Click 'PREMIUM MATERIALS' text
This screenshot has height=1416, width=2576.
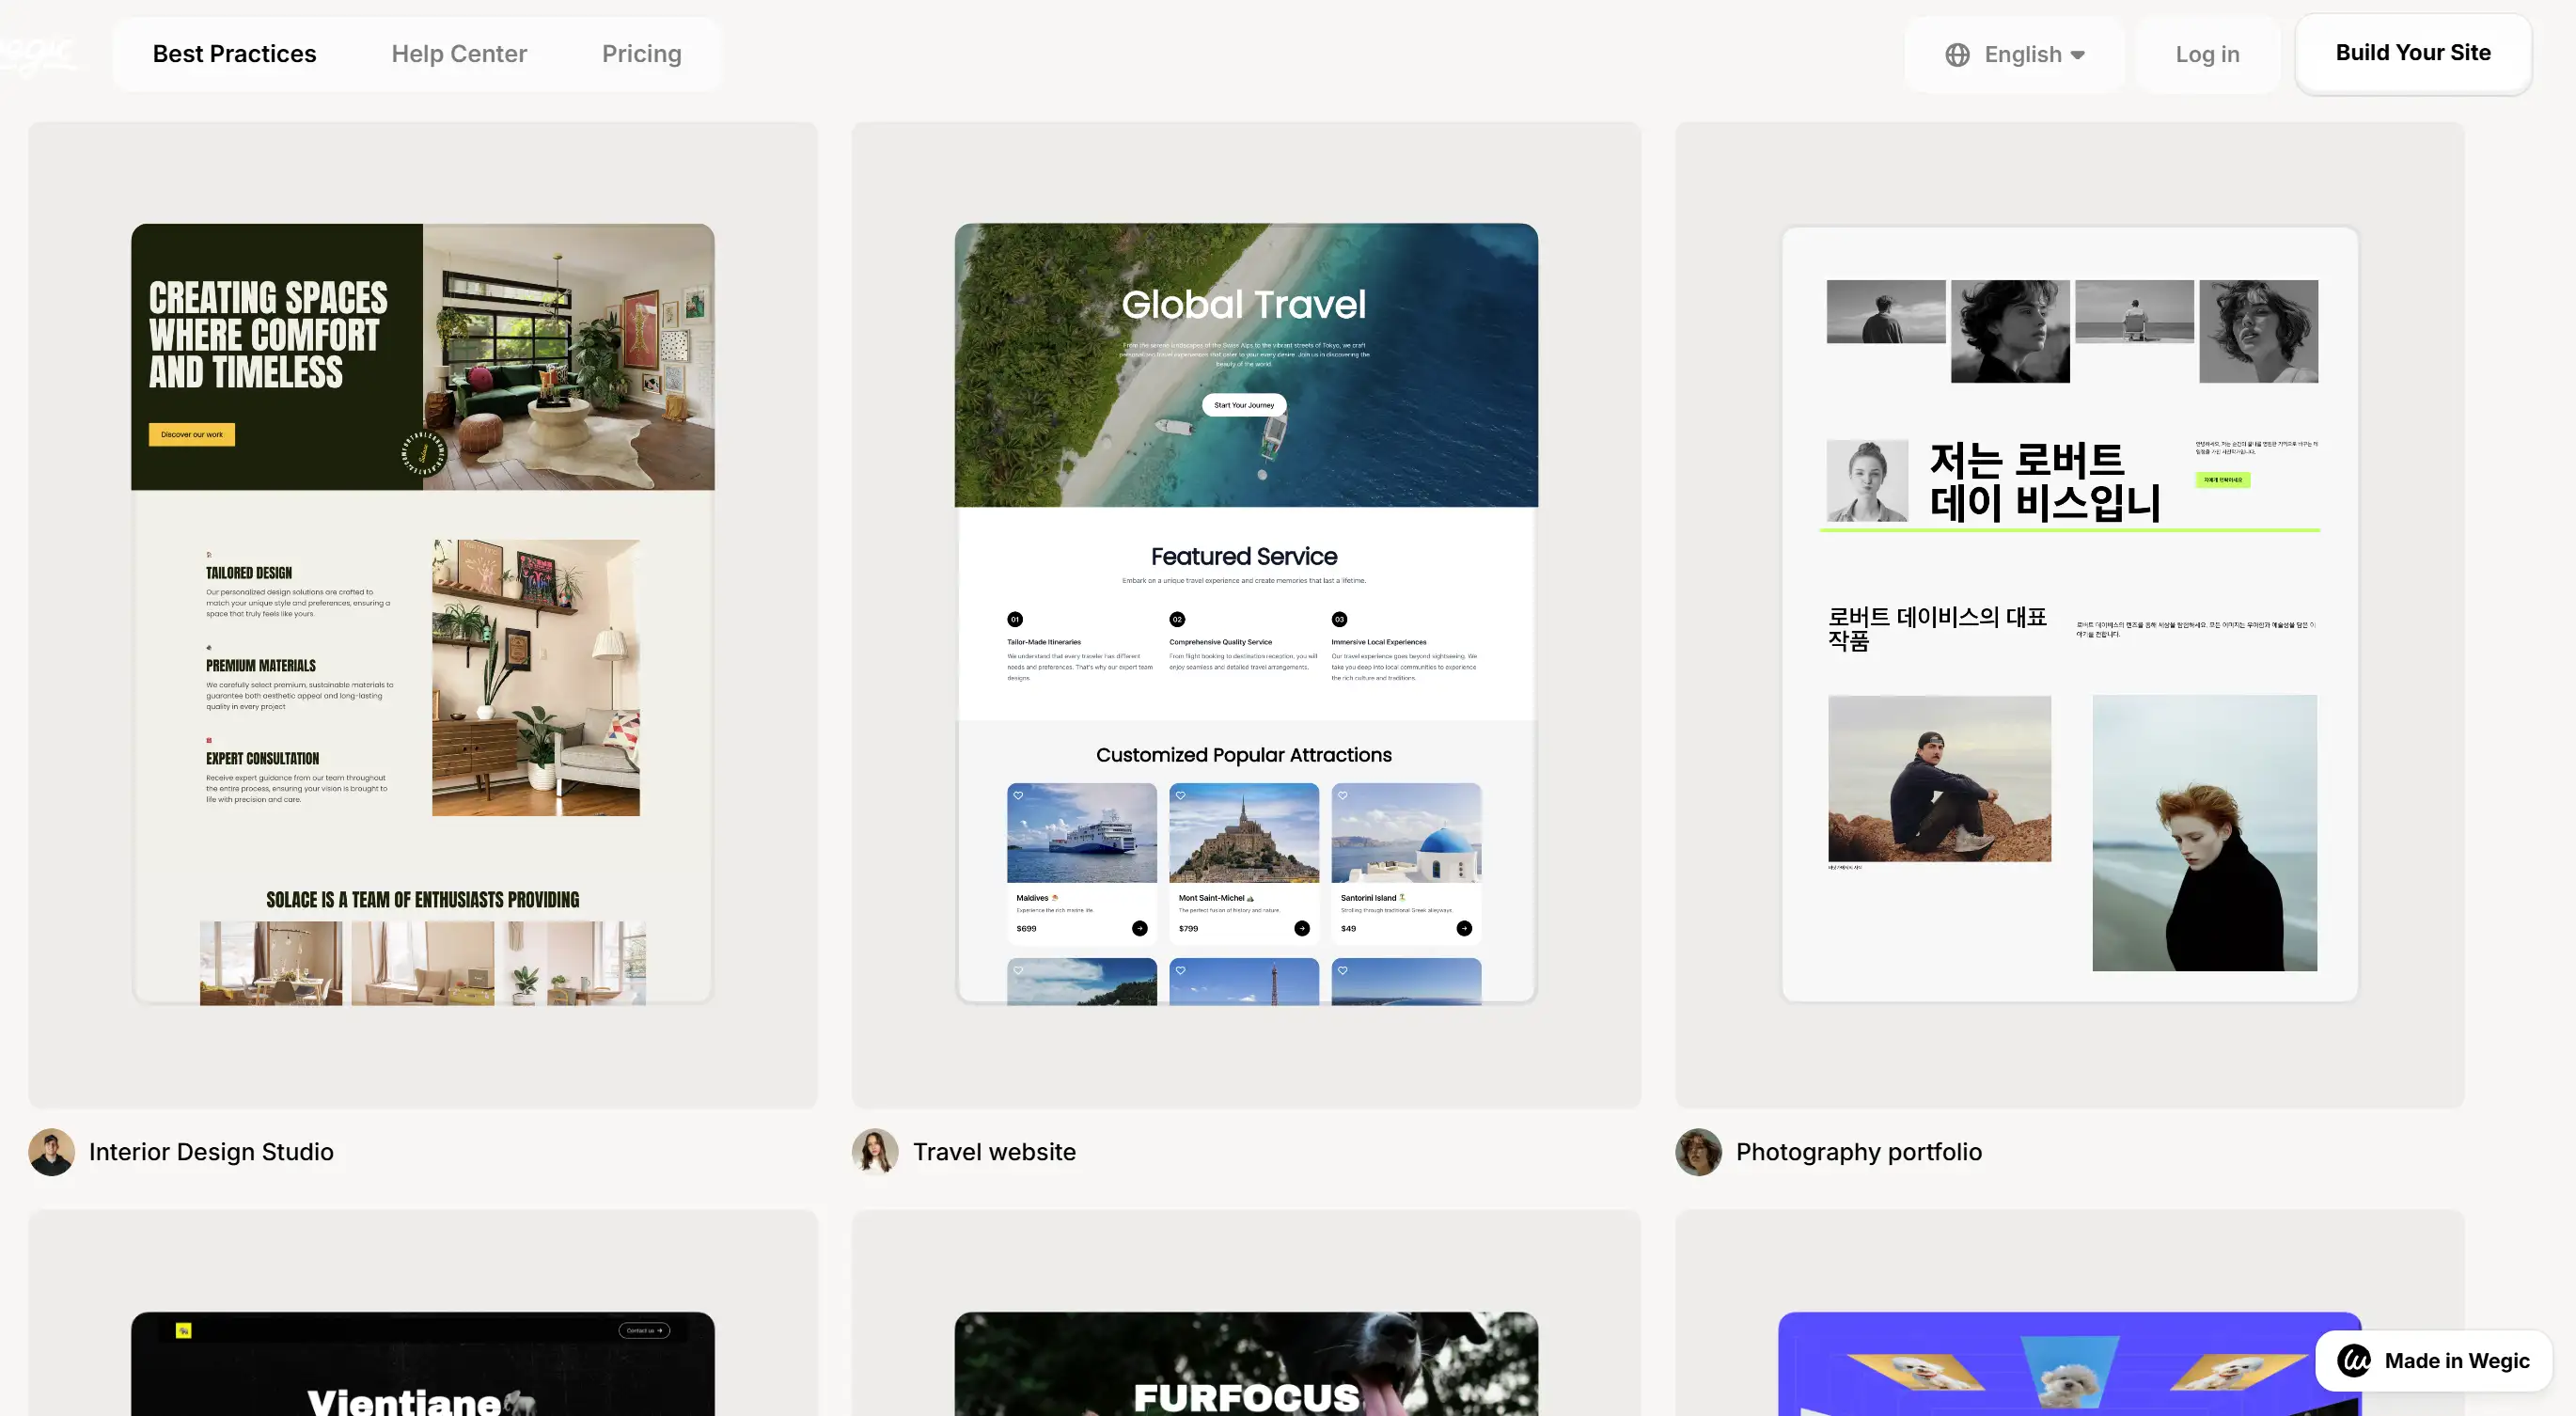261,667
